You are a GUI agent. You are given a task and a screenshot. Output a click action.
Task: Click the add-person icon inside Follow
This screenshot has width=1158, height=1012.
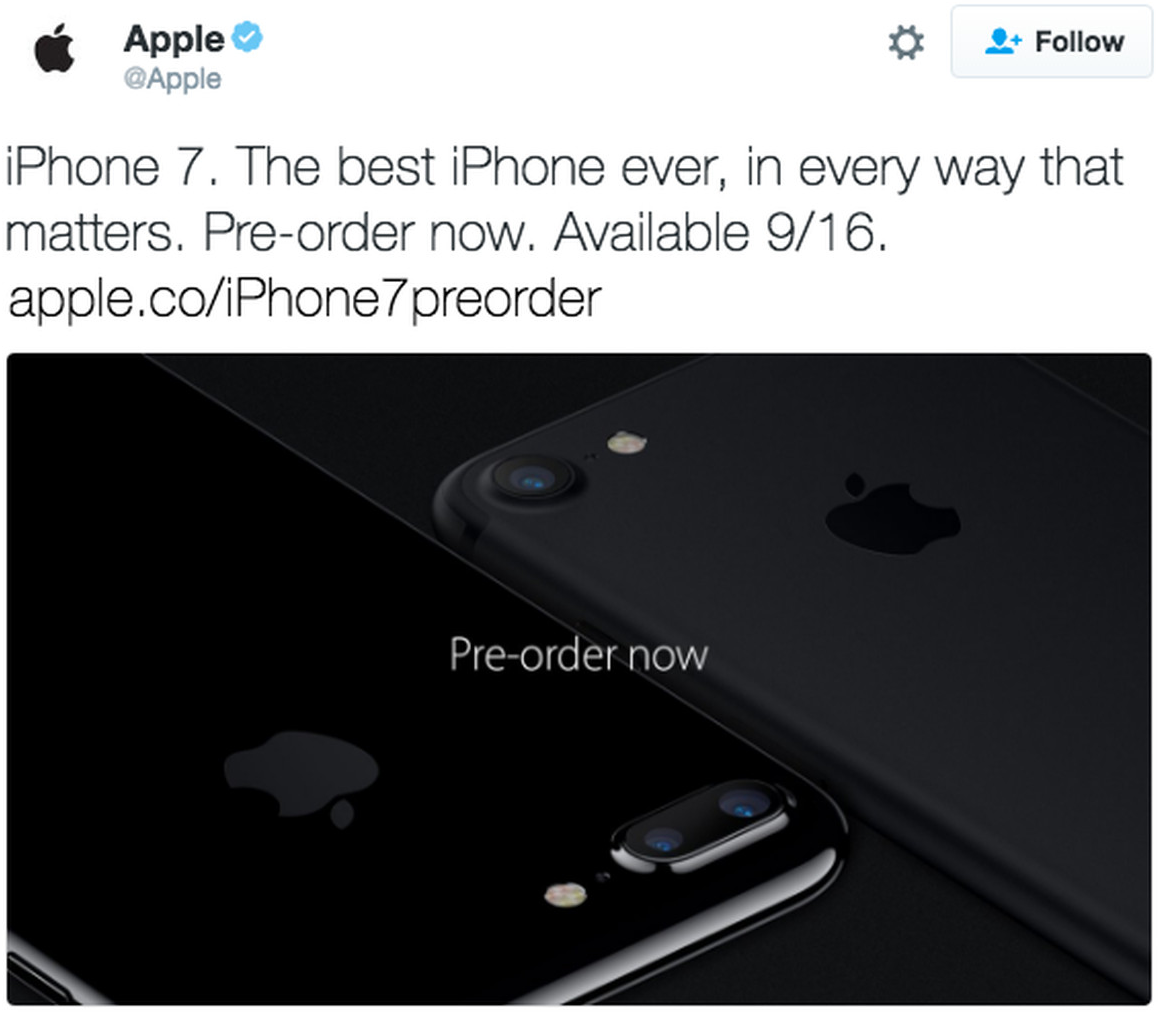tap(1003, 41)
